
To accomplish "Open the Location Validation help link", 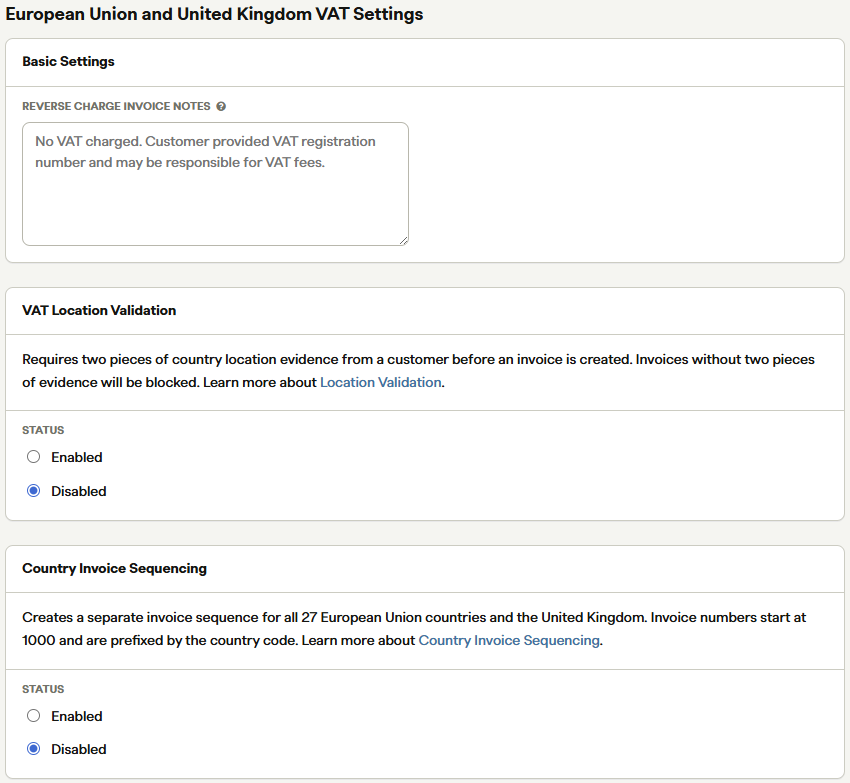I will tap(381, 382).
